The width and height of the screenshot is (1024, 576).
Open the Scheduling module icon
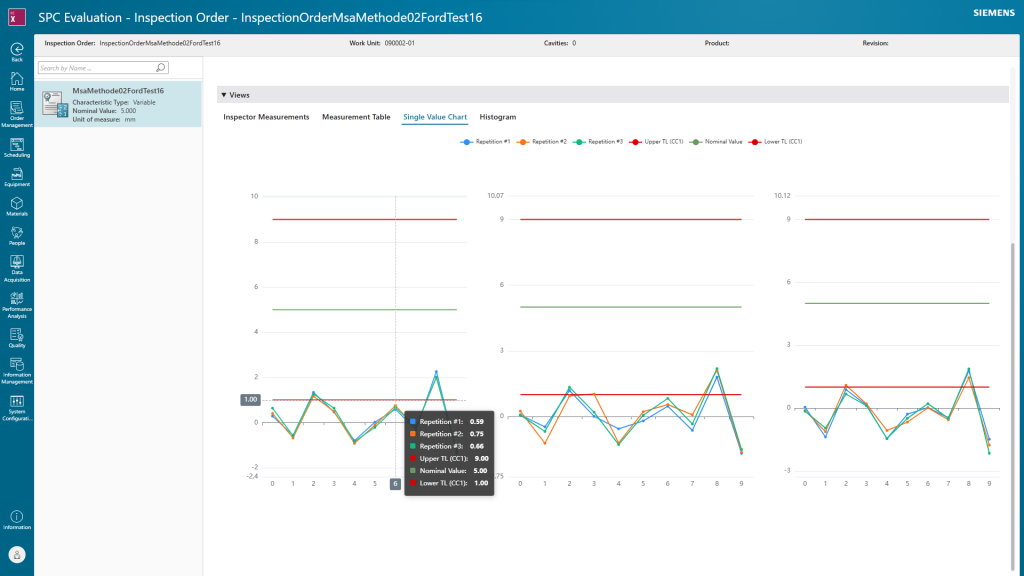click(x=17, y=145)
